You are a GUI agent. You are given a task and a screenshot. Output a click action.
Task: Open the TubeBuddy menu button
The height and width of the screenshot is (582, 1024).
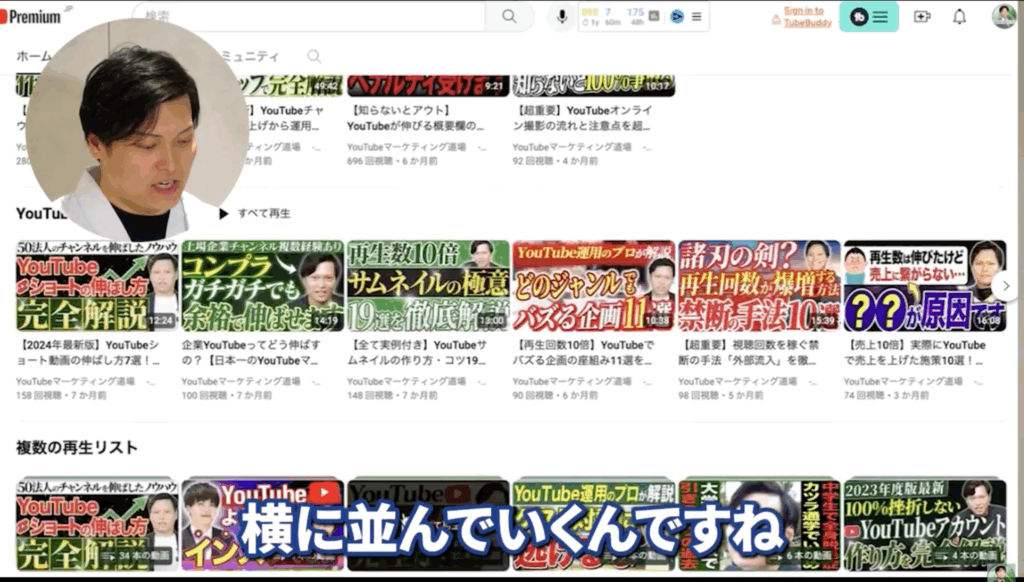pos(869,17)
